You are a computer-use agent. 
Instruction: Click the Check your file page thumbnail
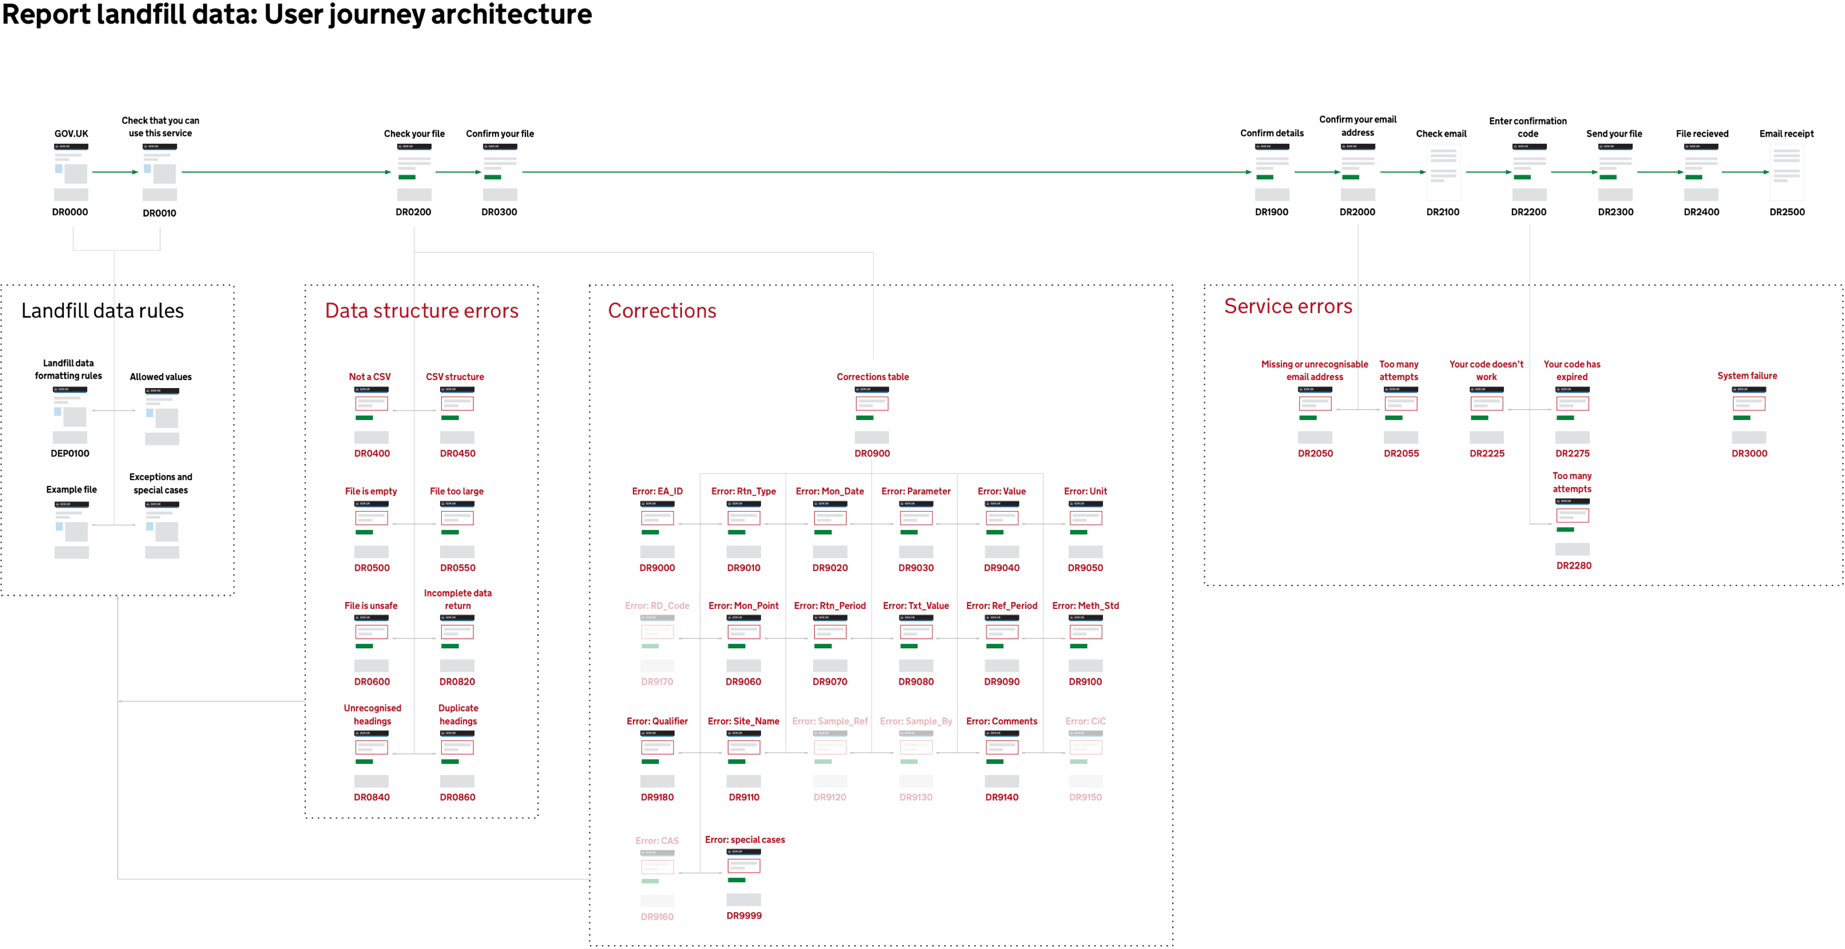[414, 172]
